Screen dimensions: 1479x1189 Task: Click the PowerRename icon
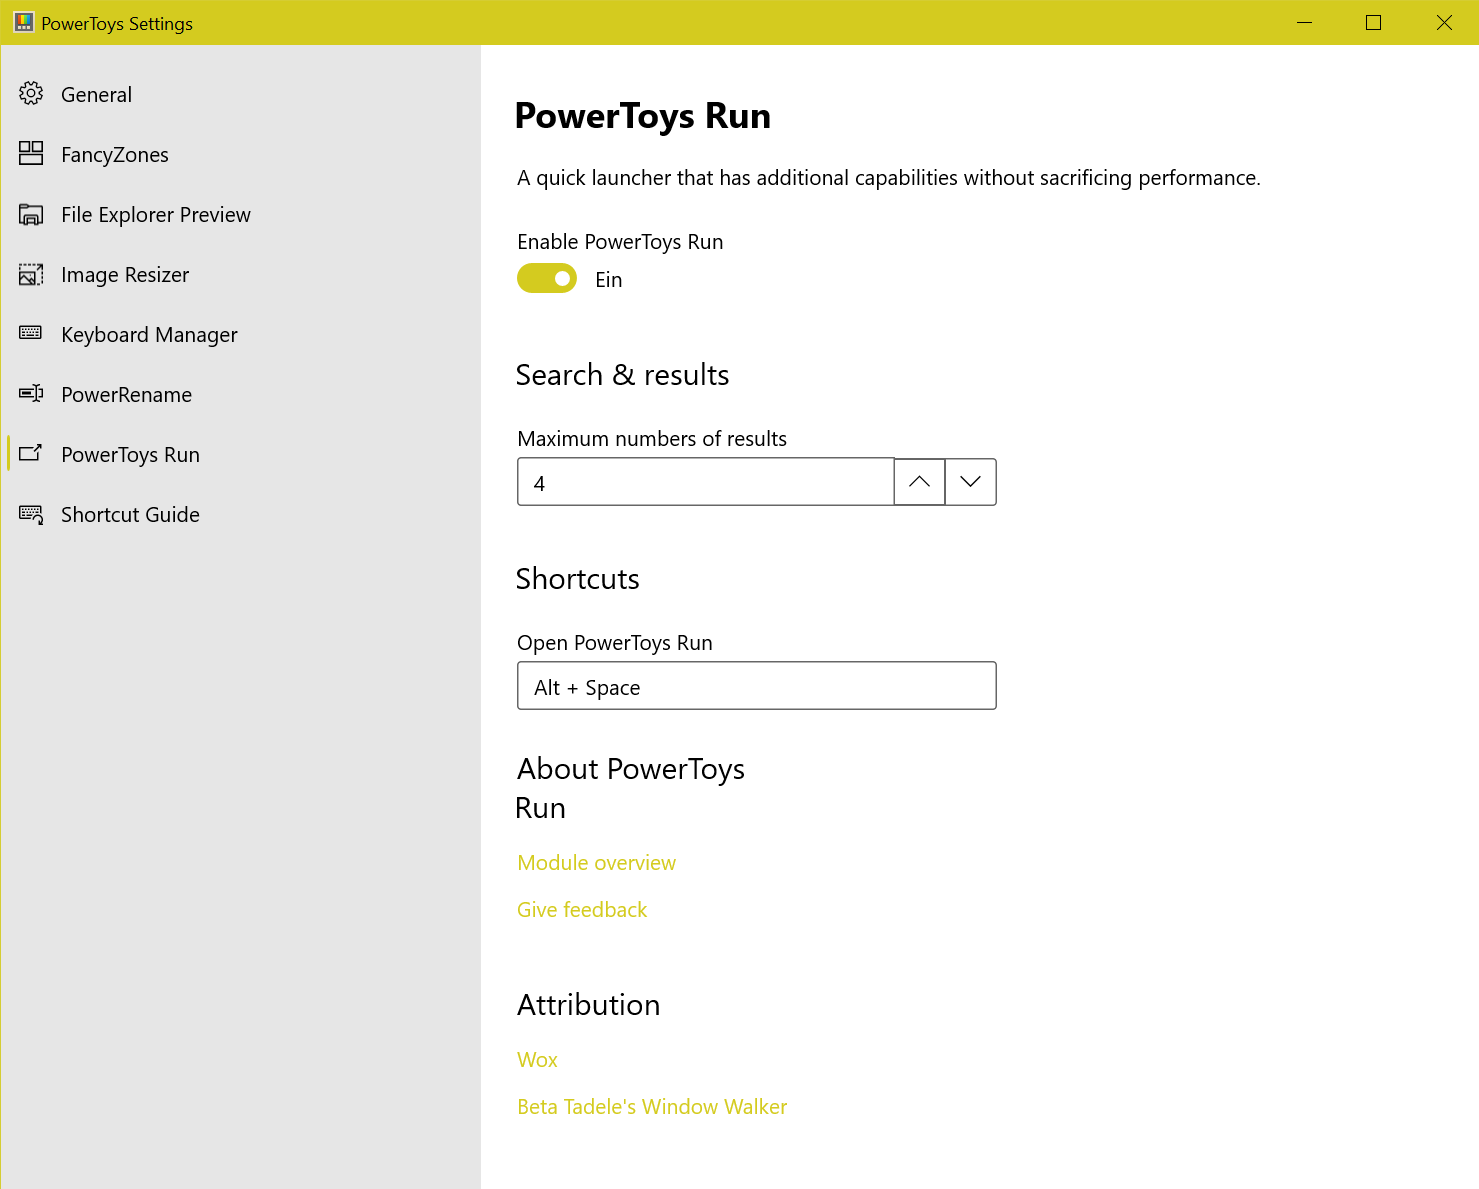click(x=31, y=394)
